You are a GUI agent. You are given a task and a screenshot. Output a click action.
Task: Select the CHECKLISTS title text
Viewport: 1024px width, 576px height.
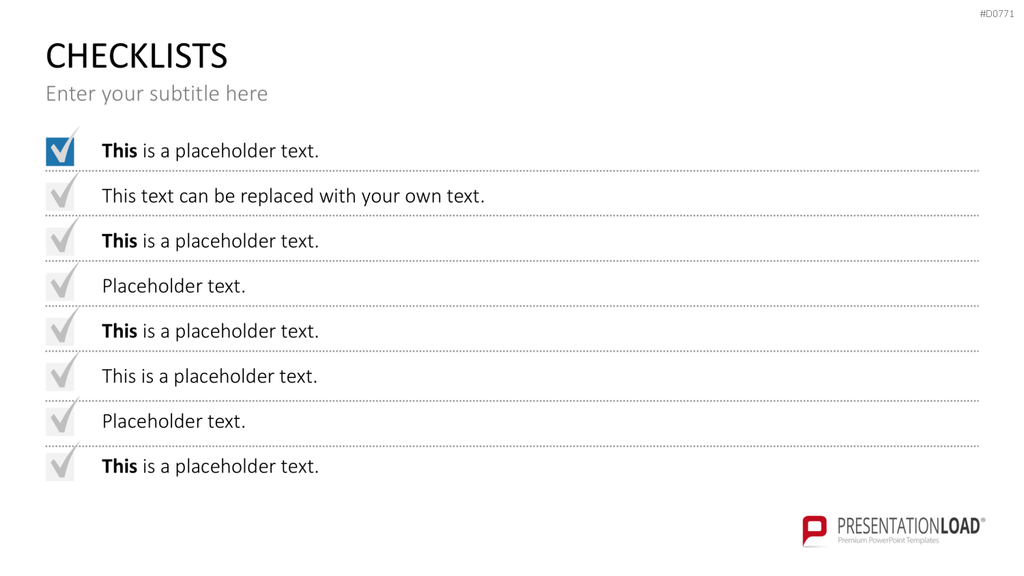136,56
